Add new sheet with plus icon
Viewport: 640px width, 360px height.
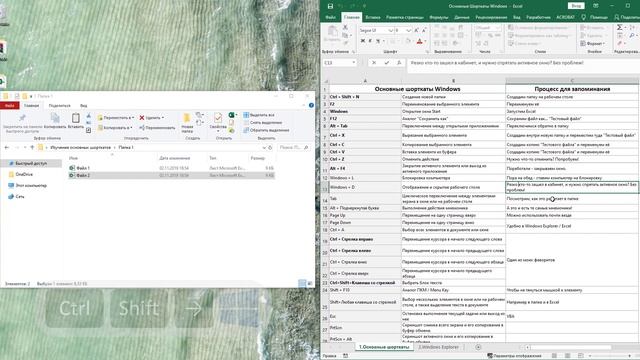[x=478, y=347]
